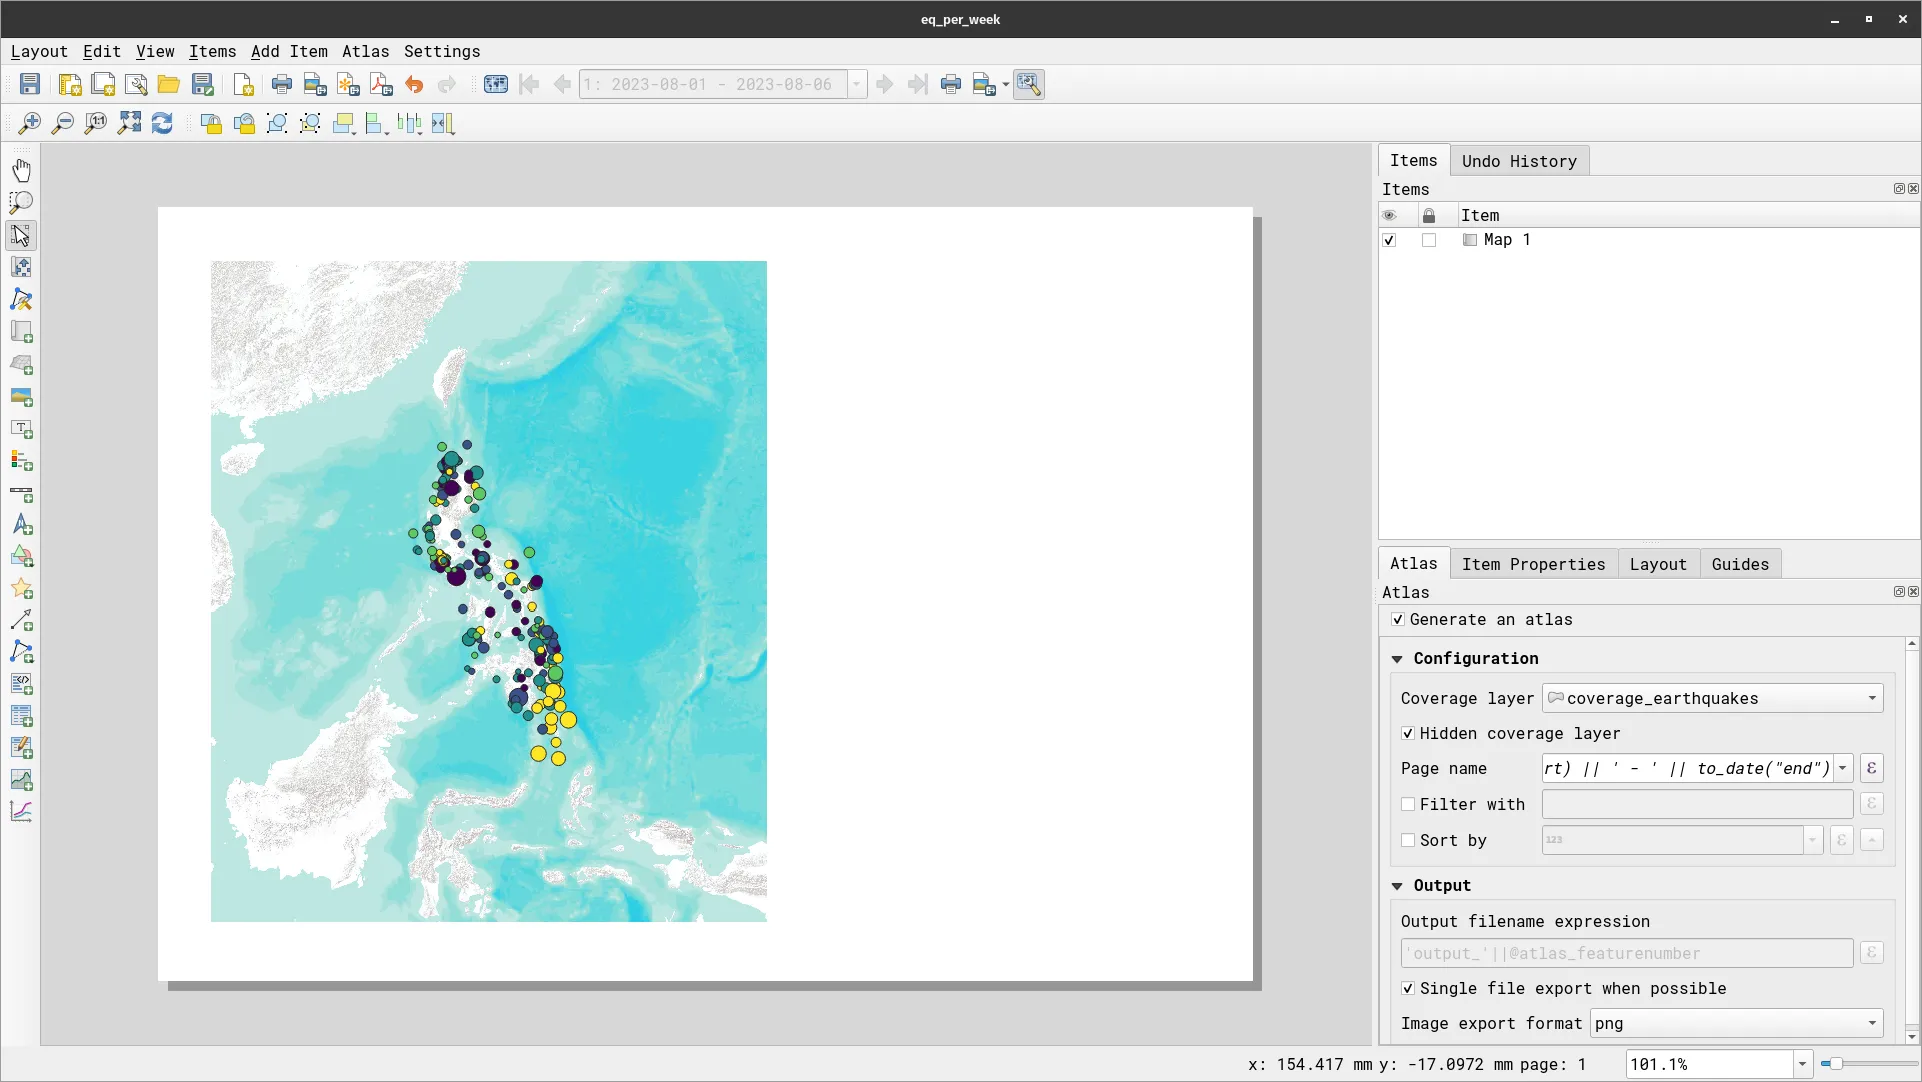The height and width of the screenshot is (1082, 1922).
Task: Select the Add scale bar tool
Action: pos(22,495)
